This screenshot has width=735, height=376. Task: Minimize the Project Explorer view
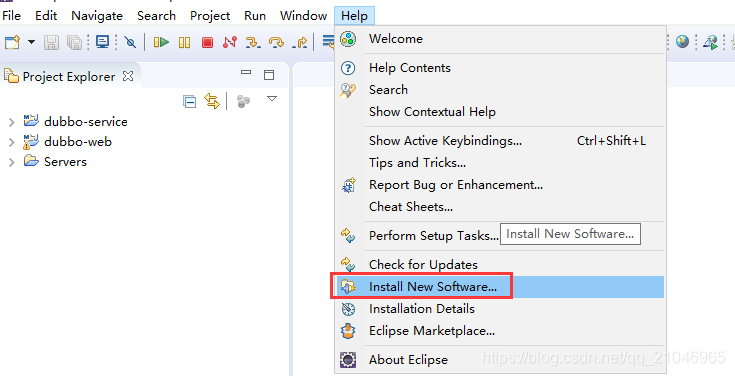(x=246, y=73)
